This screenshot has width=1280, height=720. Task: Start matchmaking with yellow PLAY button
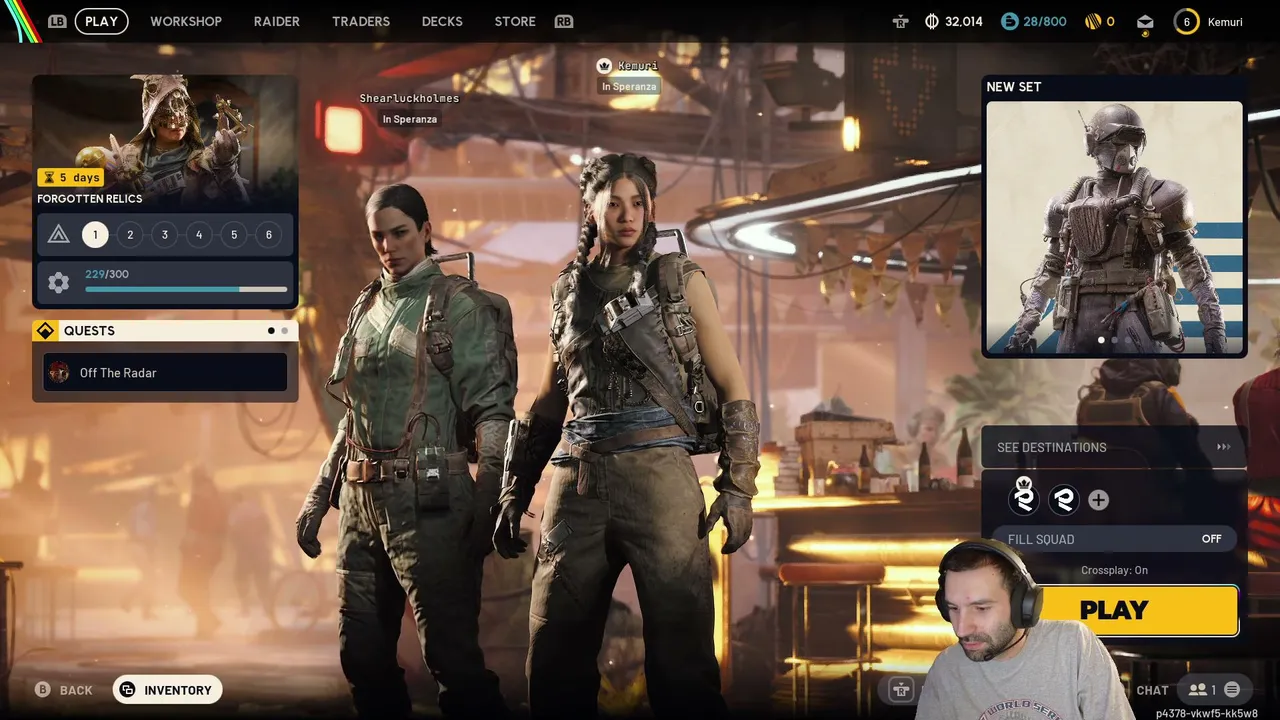pos(1138,610)
